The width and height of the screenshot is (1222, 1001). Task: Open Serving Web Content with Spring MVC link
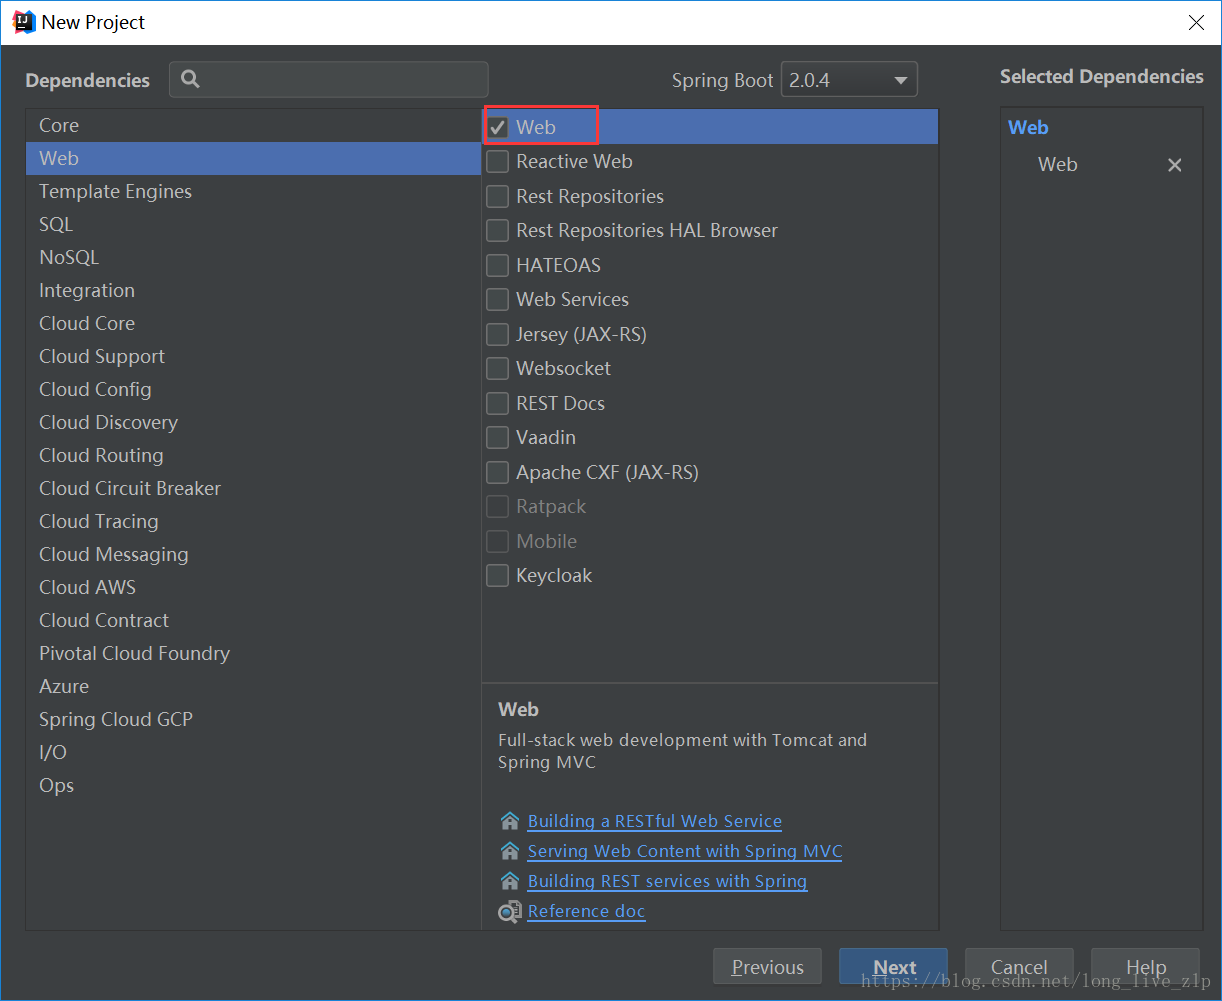[685, 851]
